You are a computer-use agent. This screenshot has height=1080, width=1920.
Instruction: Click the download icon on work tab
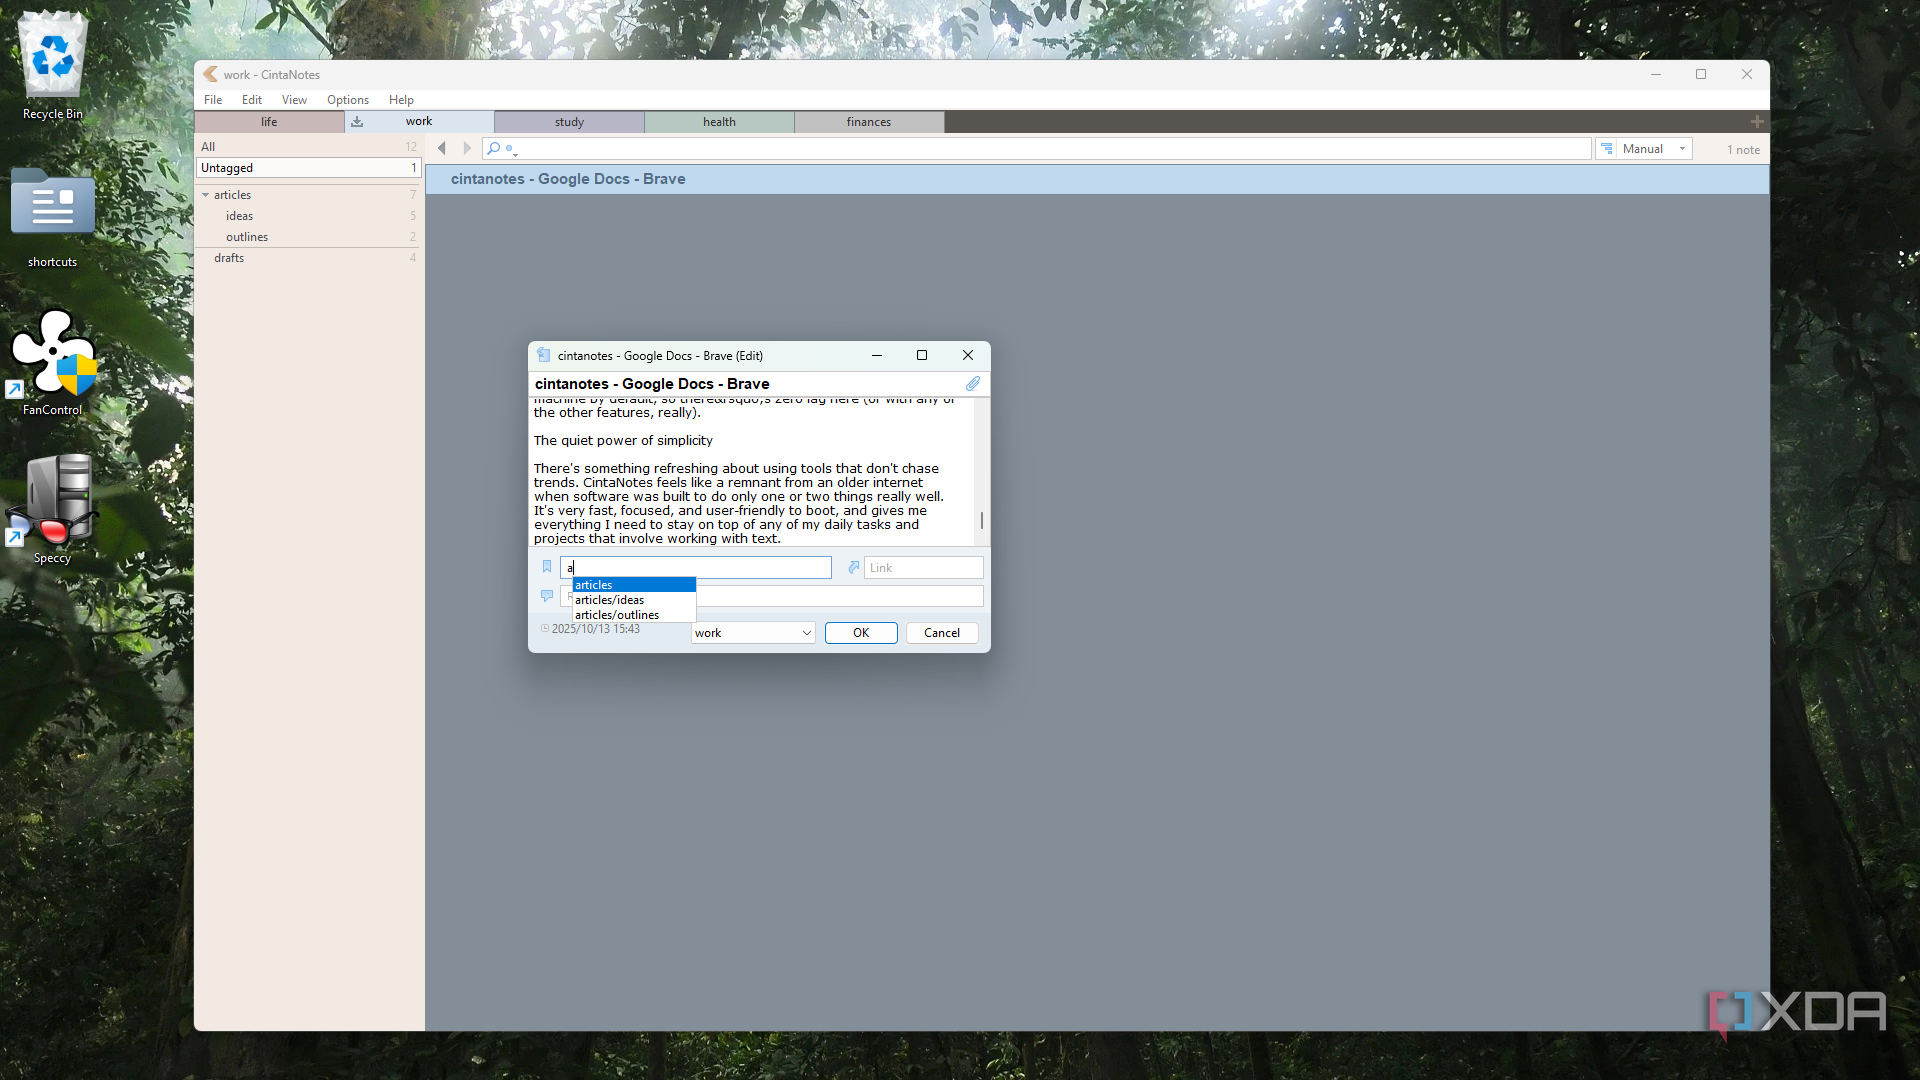pos(357,122)
